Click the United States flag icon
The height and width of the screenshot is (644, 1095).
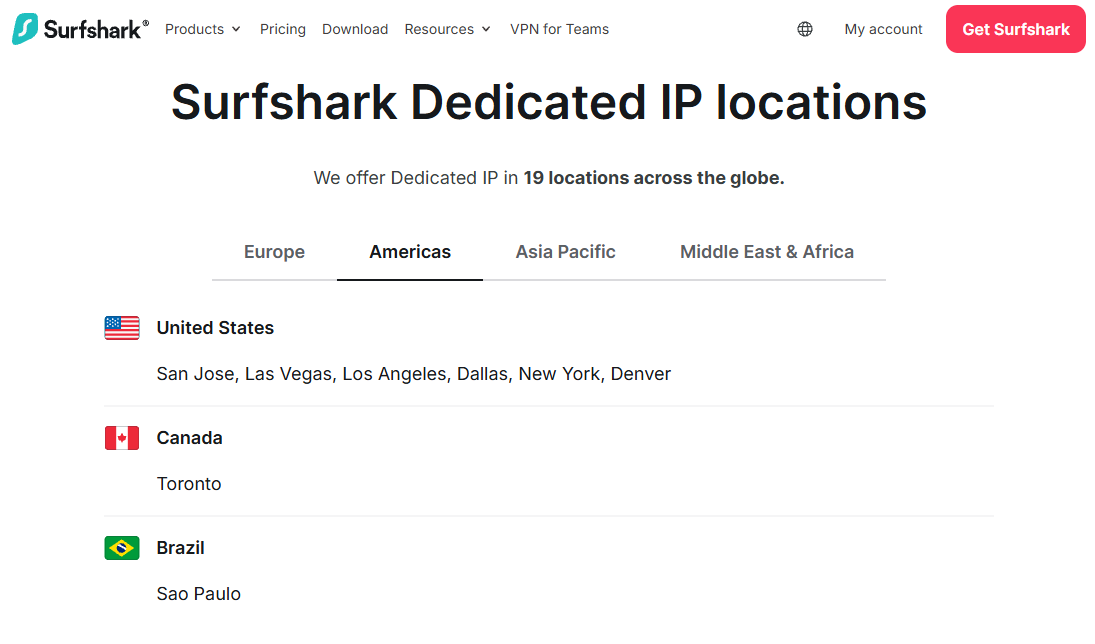pos(121,327)
